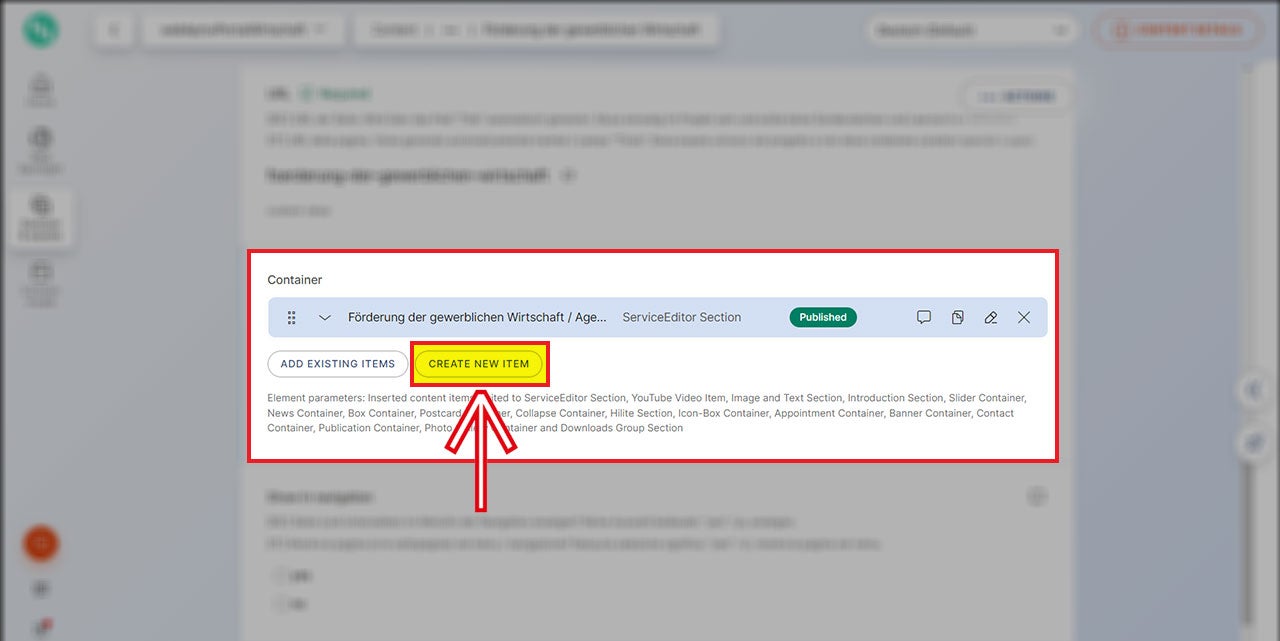Click the green Published status badge
Image resolution: width=1280 pixels, height=641 pixels.
click(823, 318)
